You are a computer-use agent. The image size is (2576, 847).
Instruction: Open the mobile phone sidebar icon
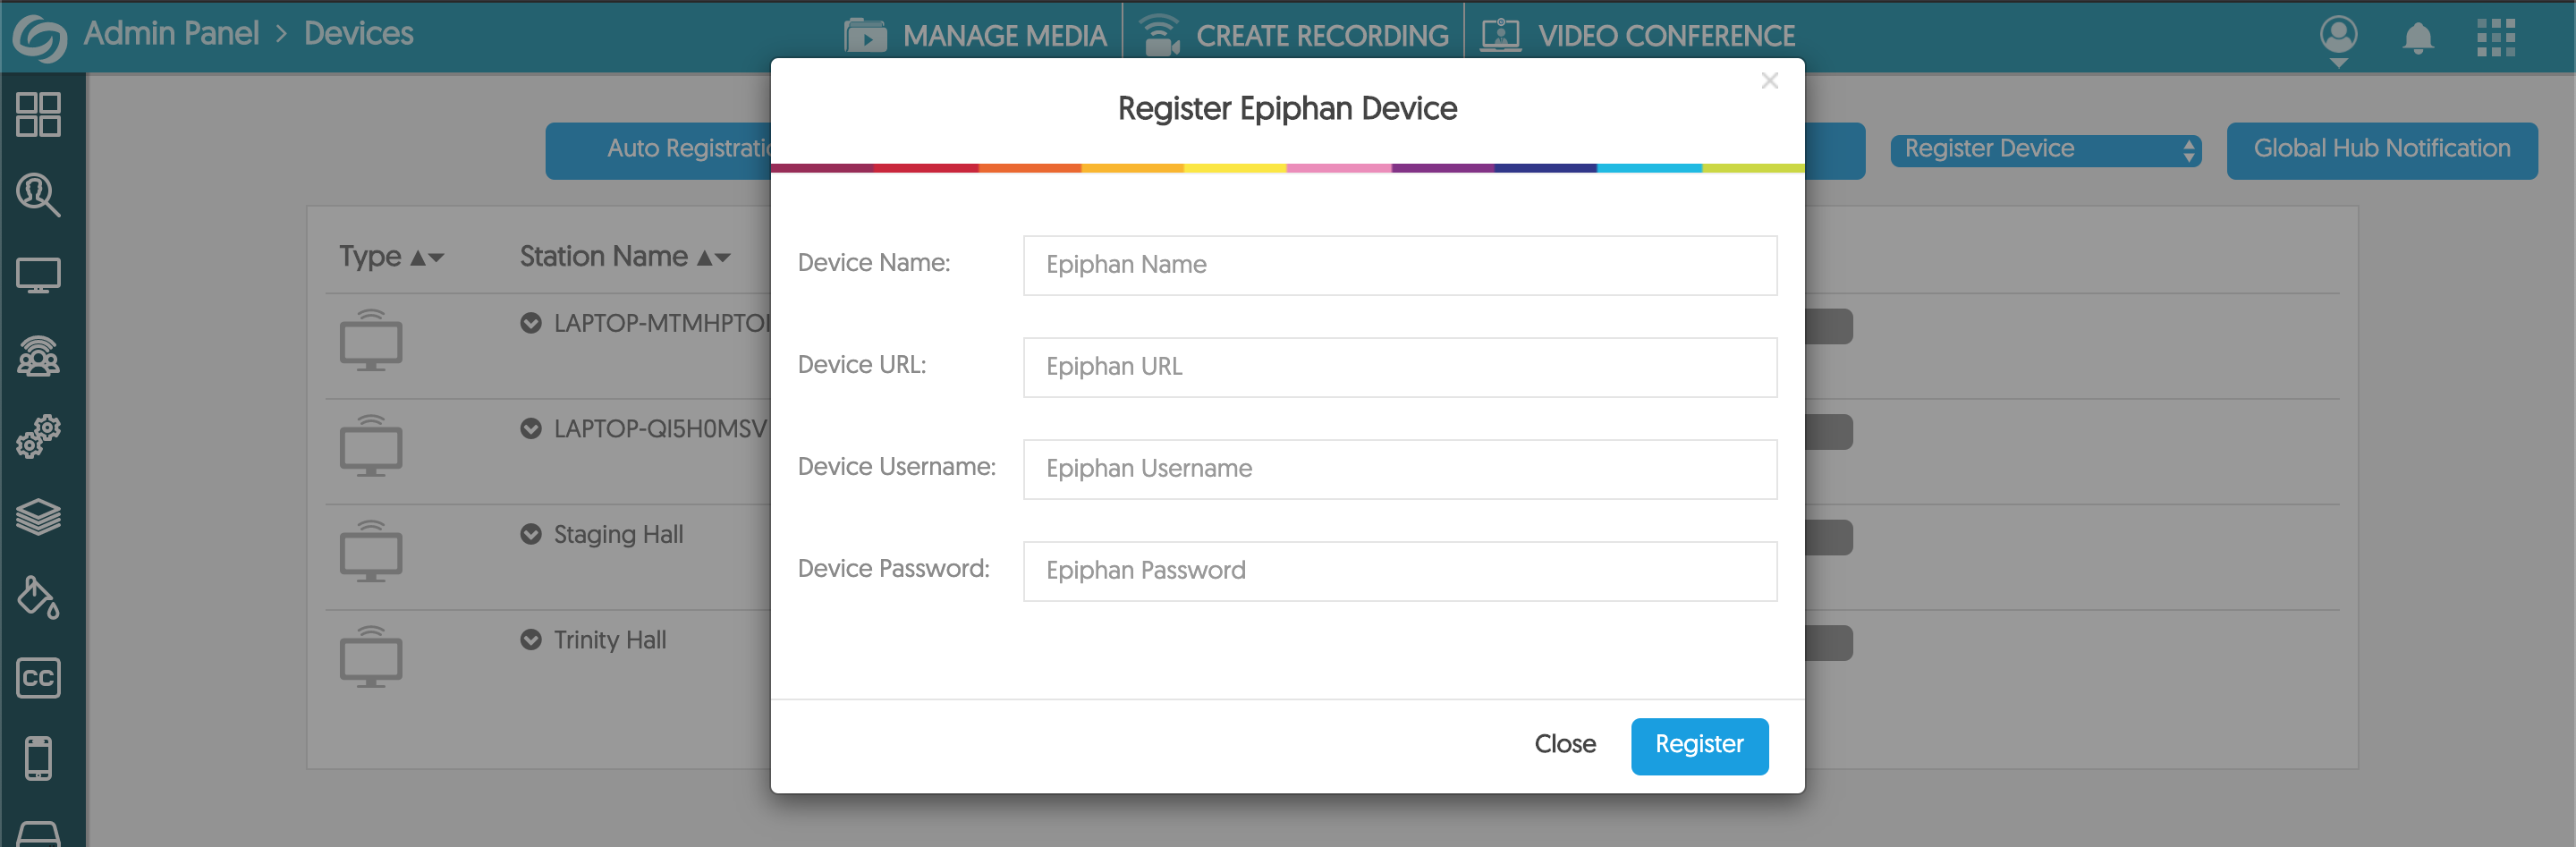click(38, 758)
